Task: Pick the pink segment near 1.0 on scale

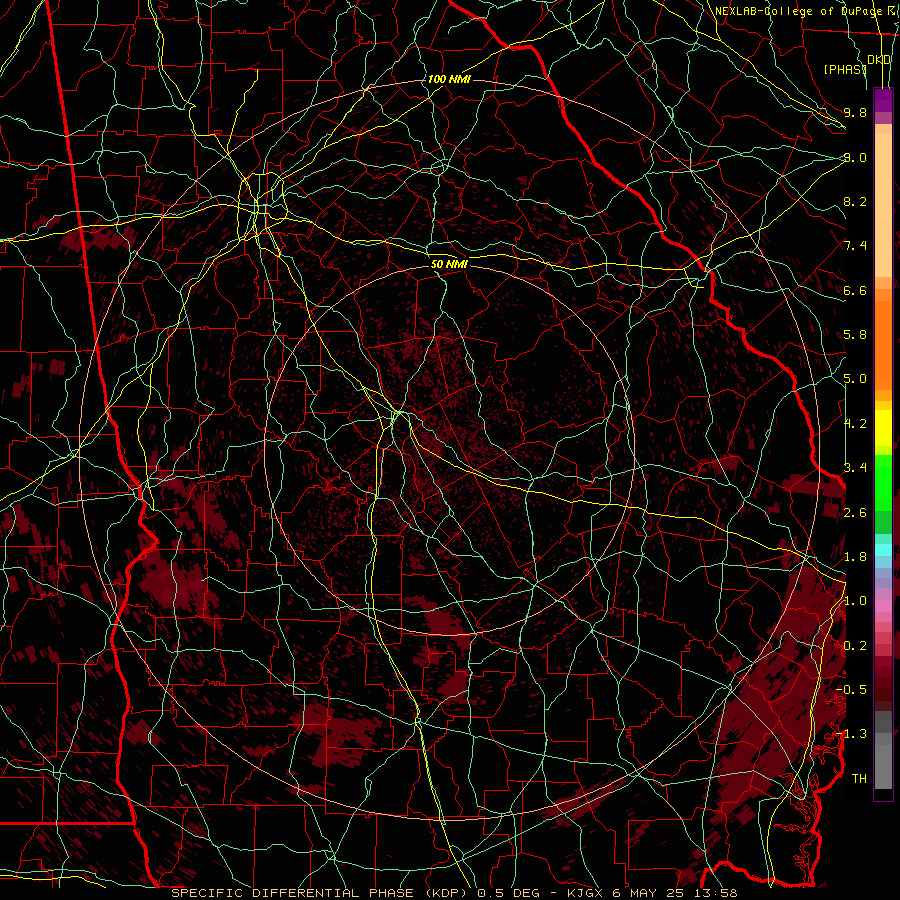Action: click(883, 605)
